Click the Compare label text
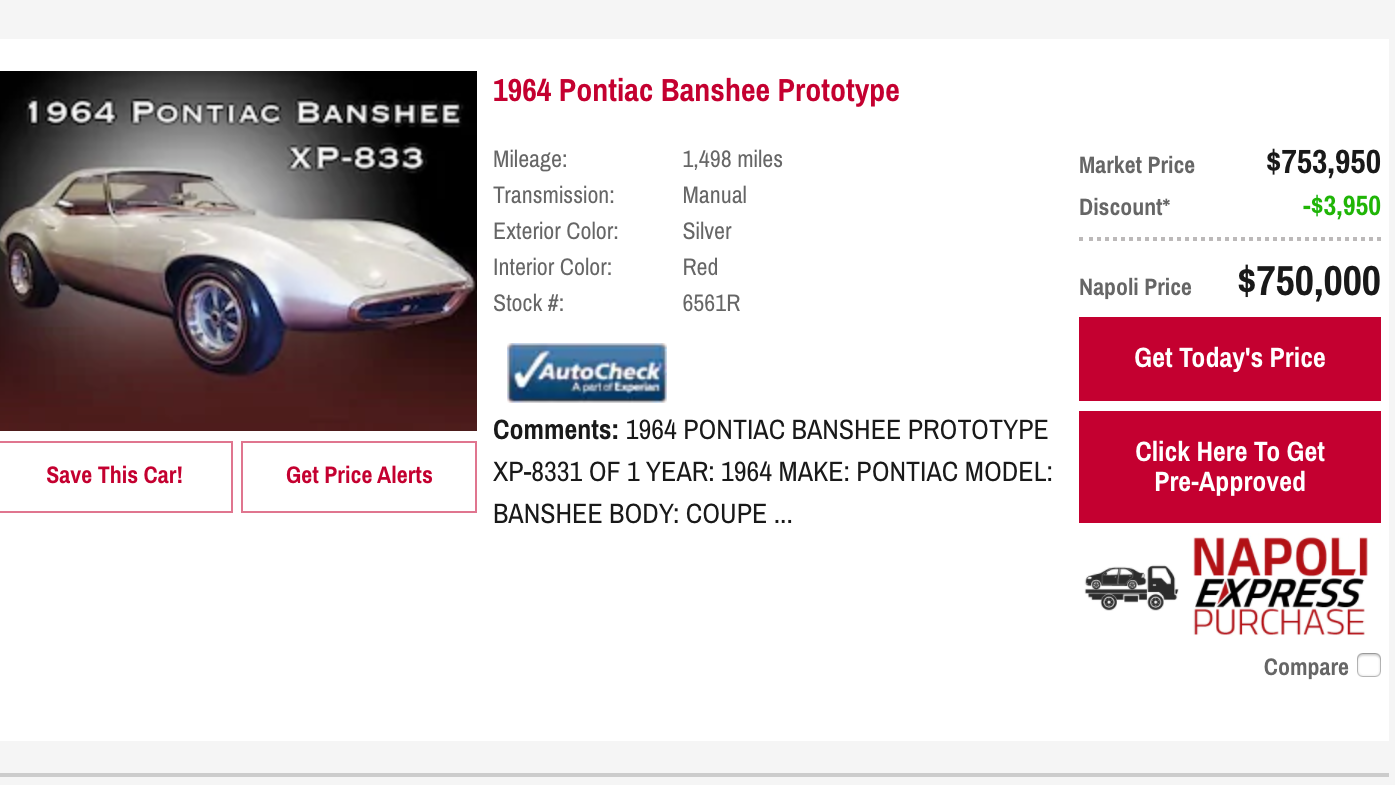1395x785 pixels. [1305, 667]
